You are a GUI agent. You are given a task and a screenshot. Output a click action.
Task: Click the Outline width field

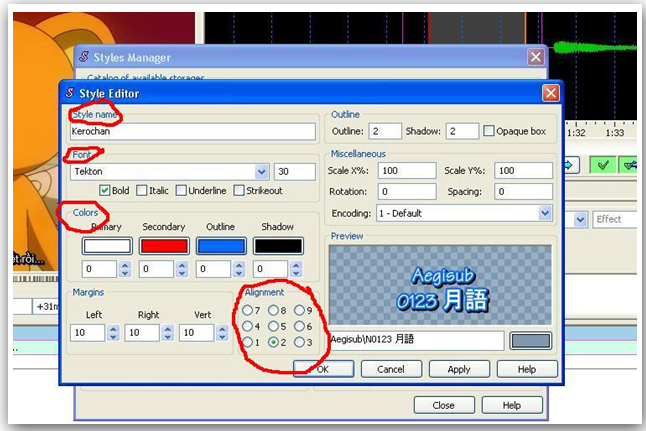385,131
